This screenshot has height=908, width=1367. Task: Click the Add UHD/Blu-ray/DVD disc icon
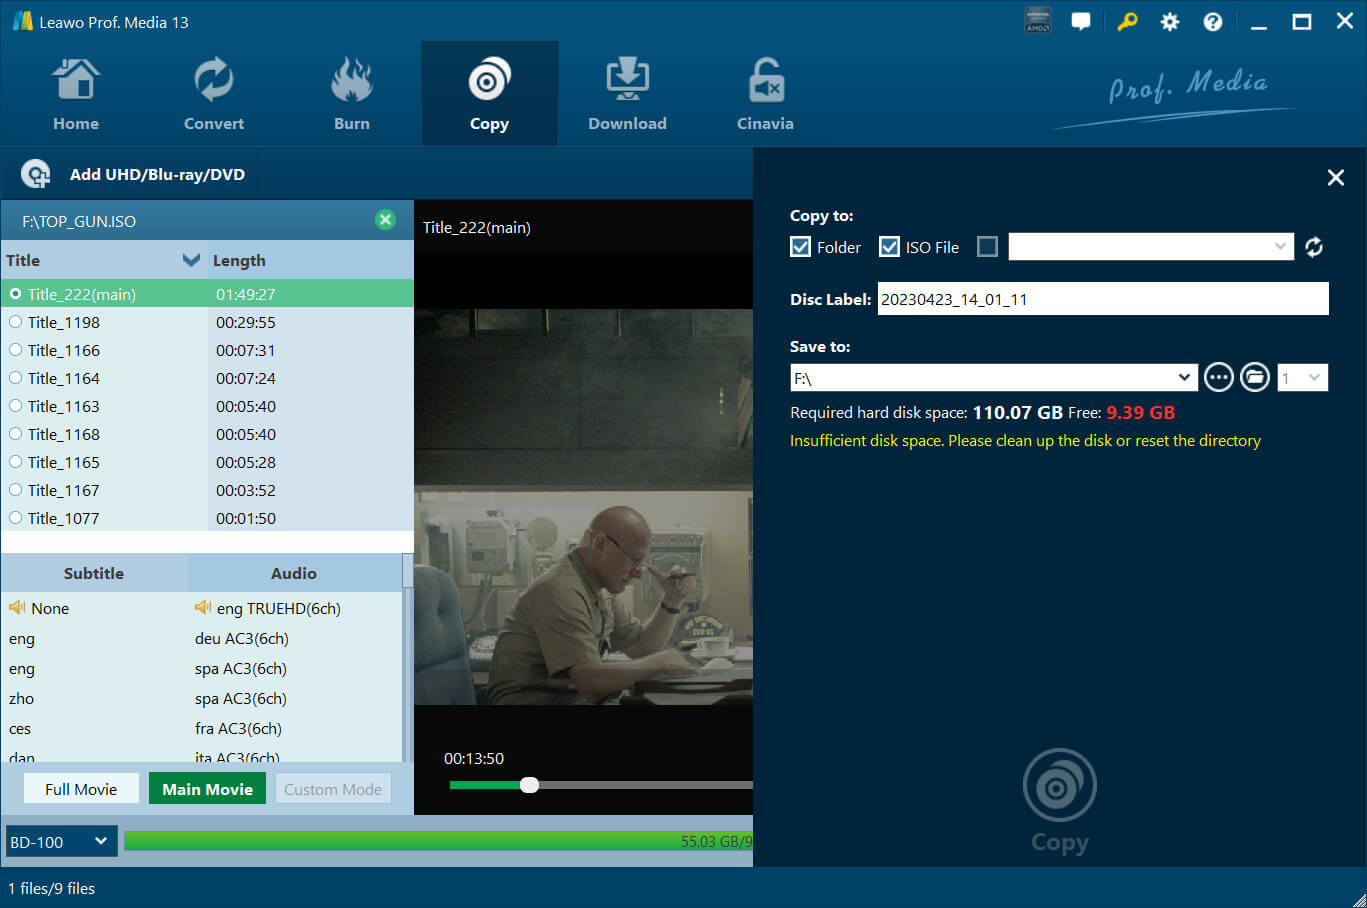click(36, 174)
